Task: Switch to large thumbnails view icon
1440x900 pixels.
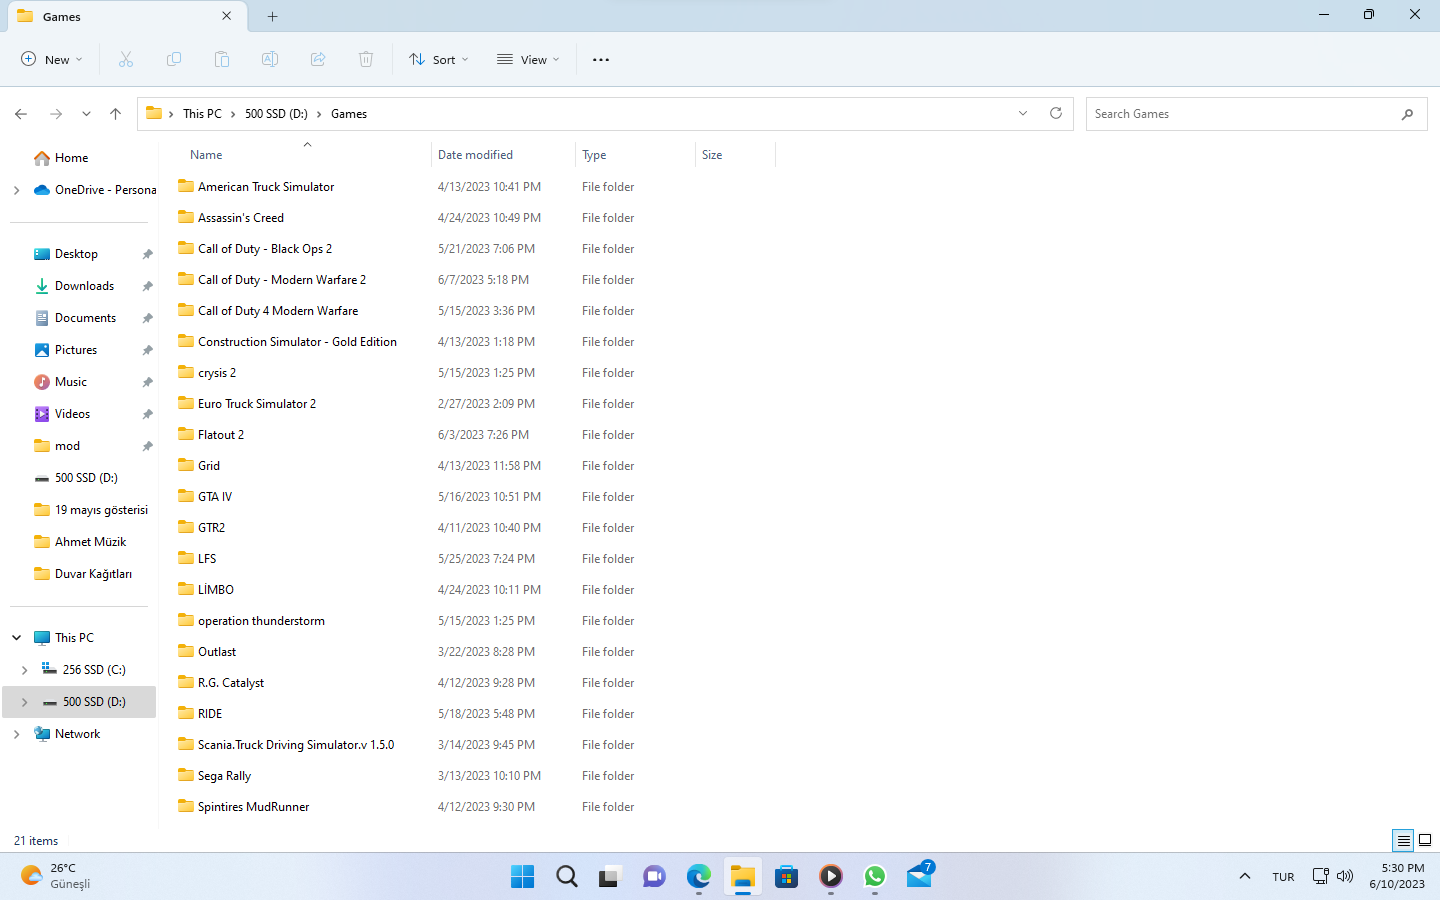Action: (1426, 840)
